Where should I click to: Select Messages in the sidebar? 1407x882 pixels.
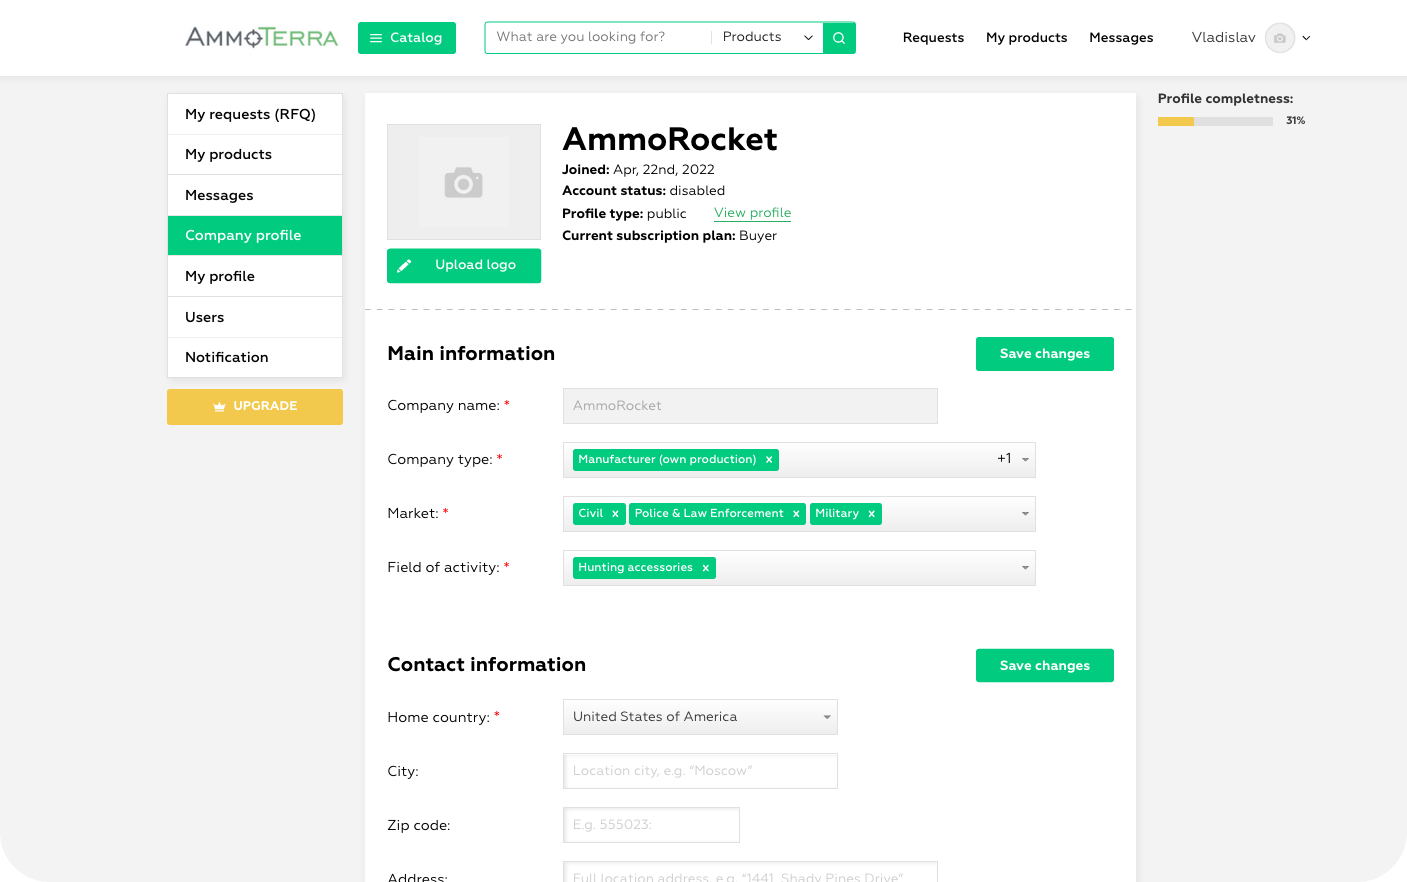click(x=255, y=195)
